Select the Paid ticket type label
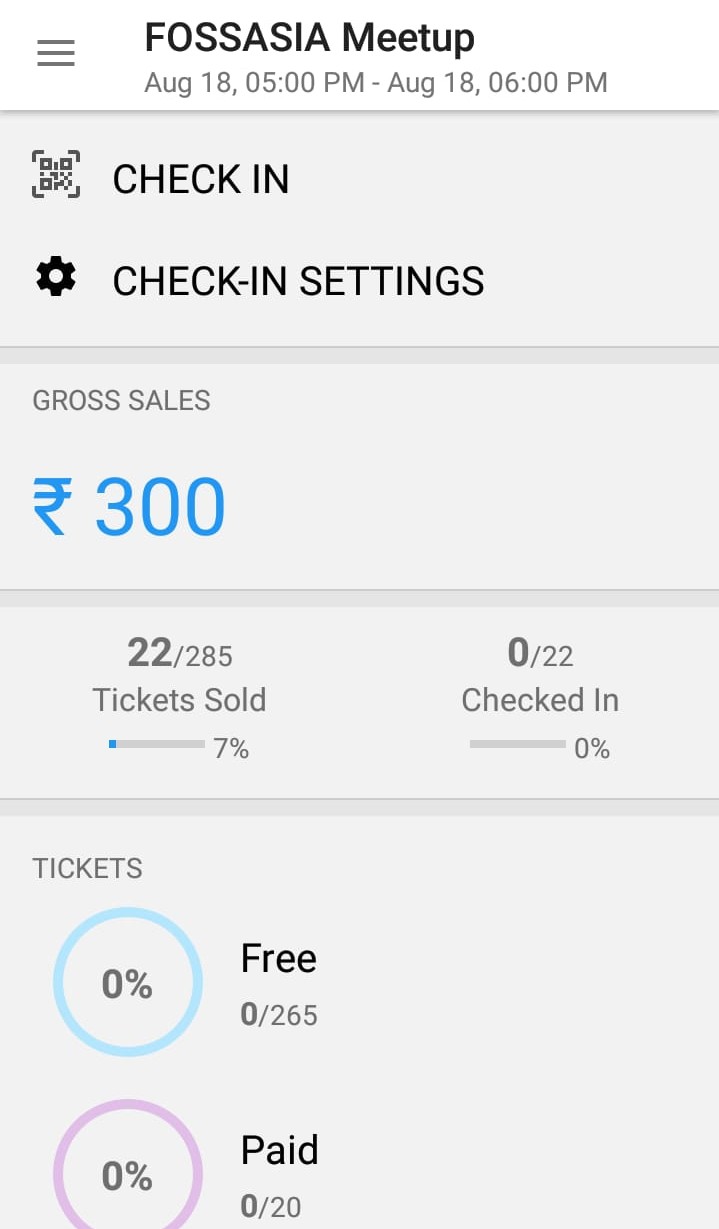Image resolution: width=719 pixels, height=1229 pixels. tap(279, 1150)
